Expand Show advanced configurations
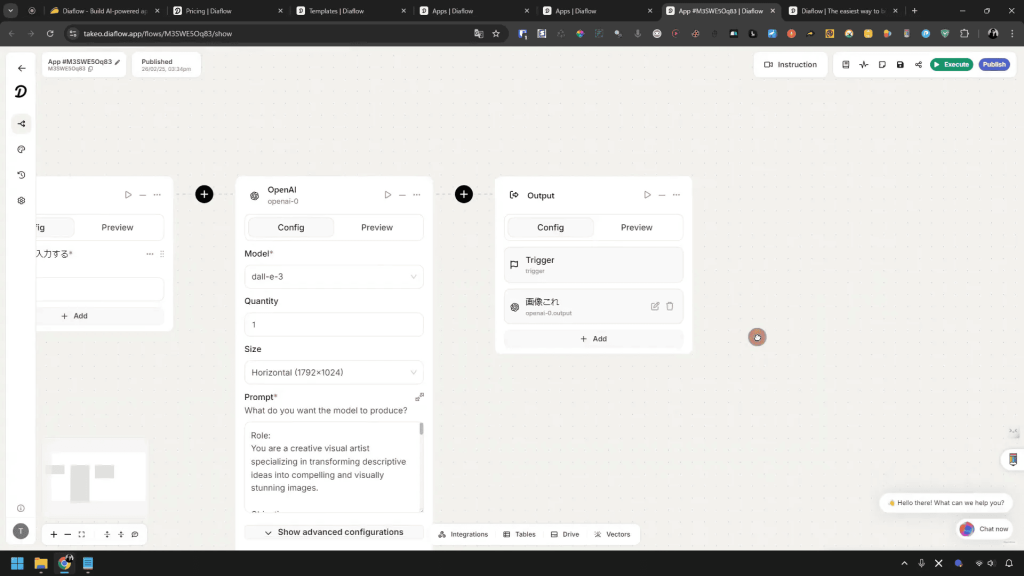This screenshot has width=1024, height=576. pos(334,532)
